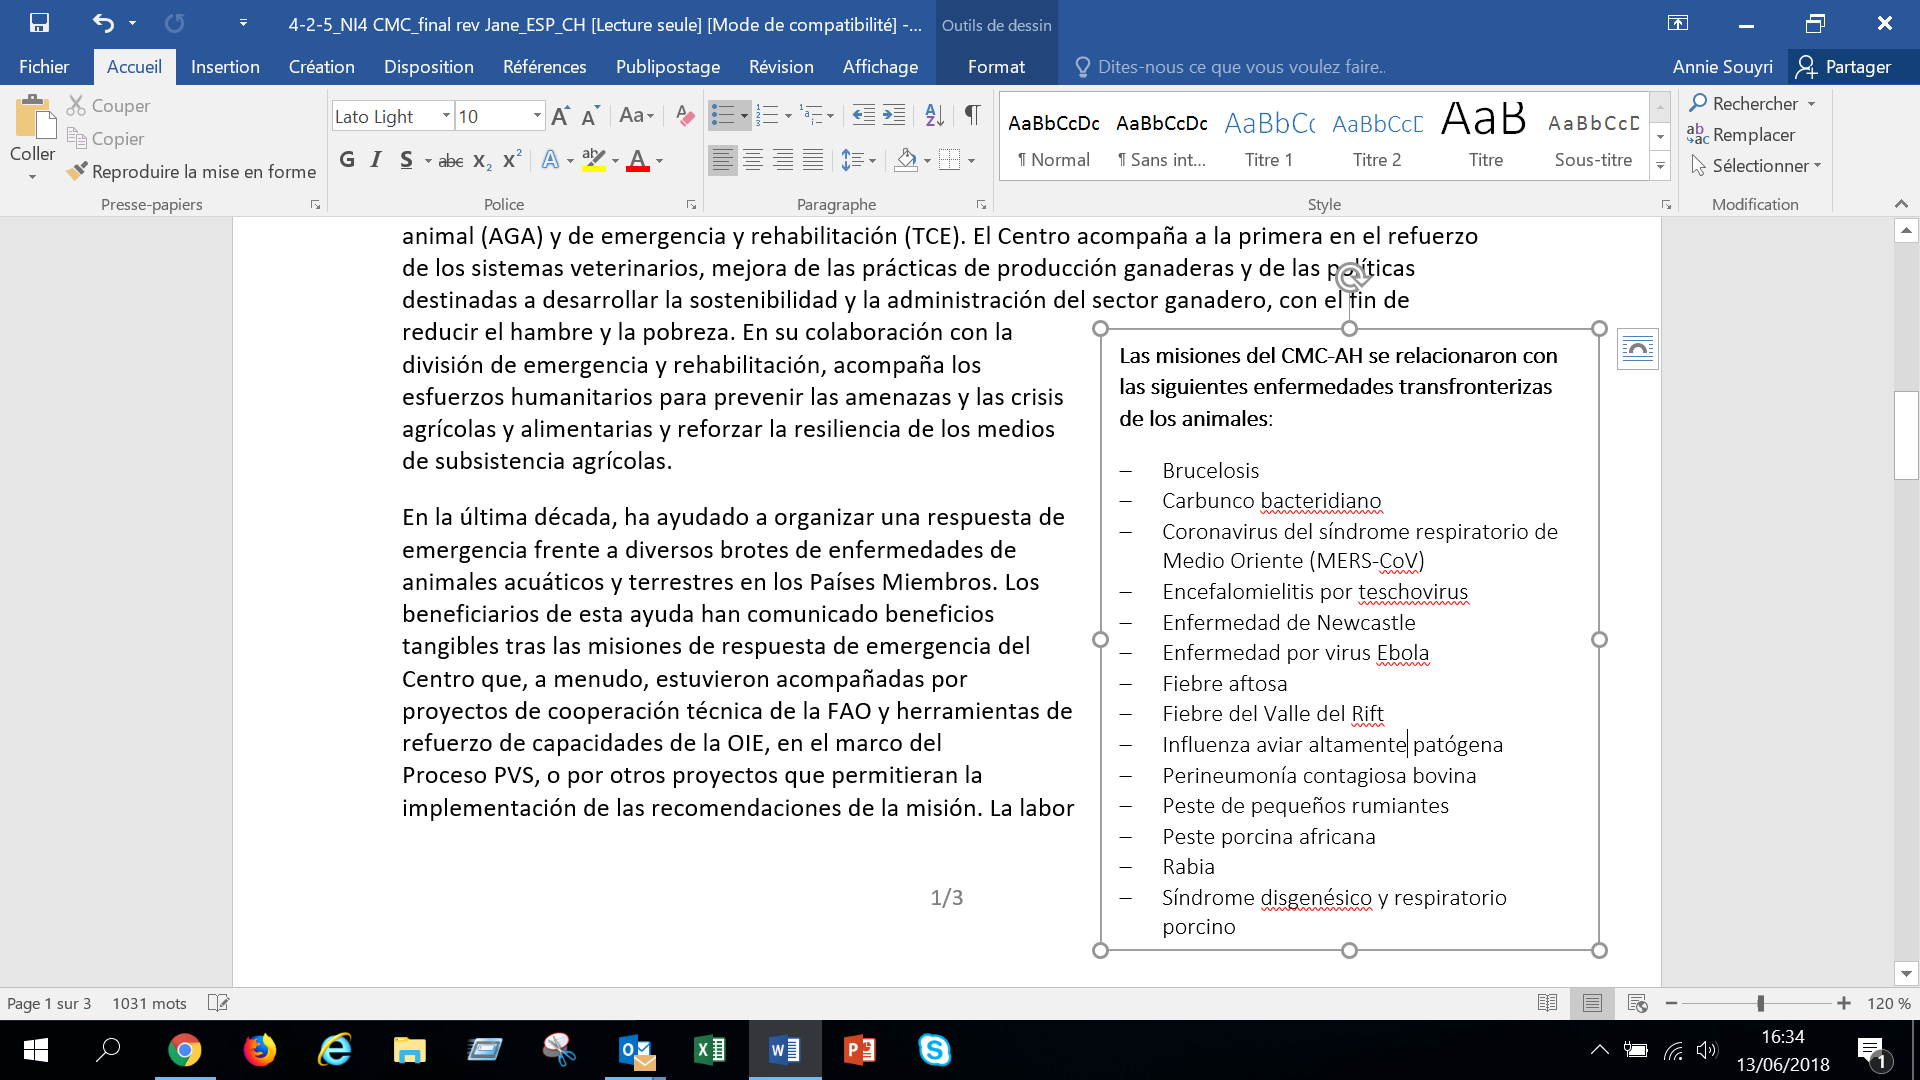Switch to the Insertion tab
Viewport: 1920px width, 1080px height.
225,67
